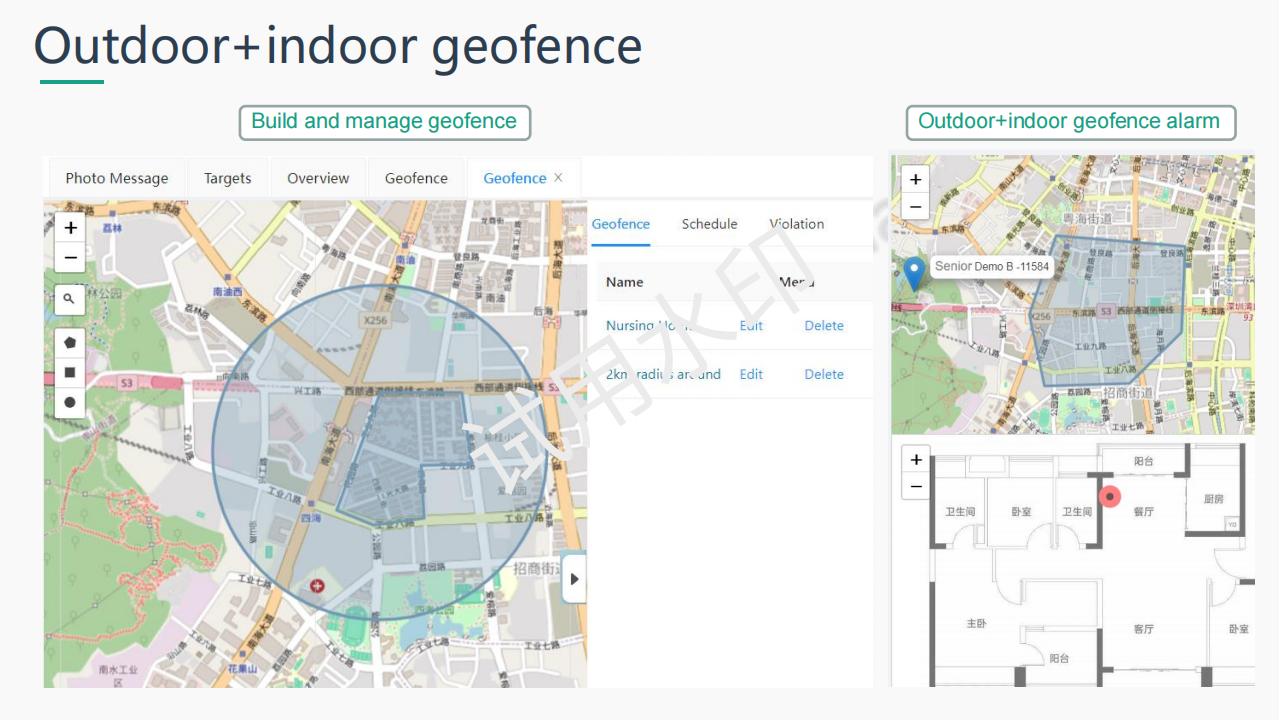Click the blue location pin on outdoor alarm map
The height and width of the screenshot is (720, 1280).
[914, 272]
